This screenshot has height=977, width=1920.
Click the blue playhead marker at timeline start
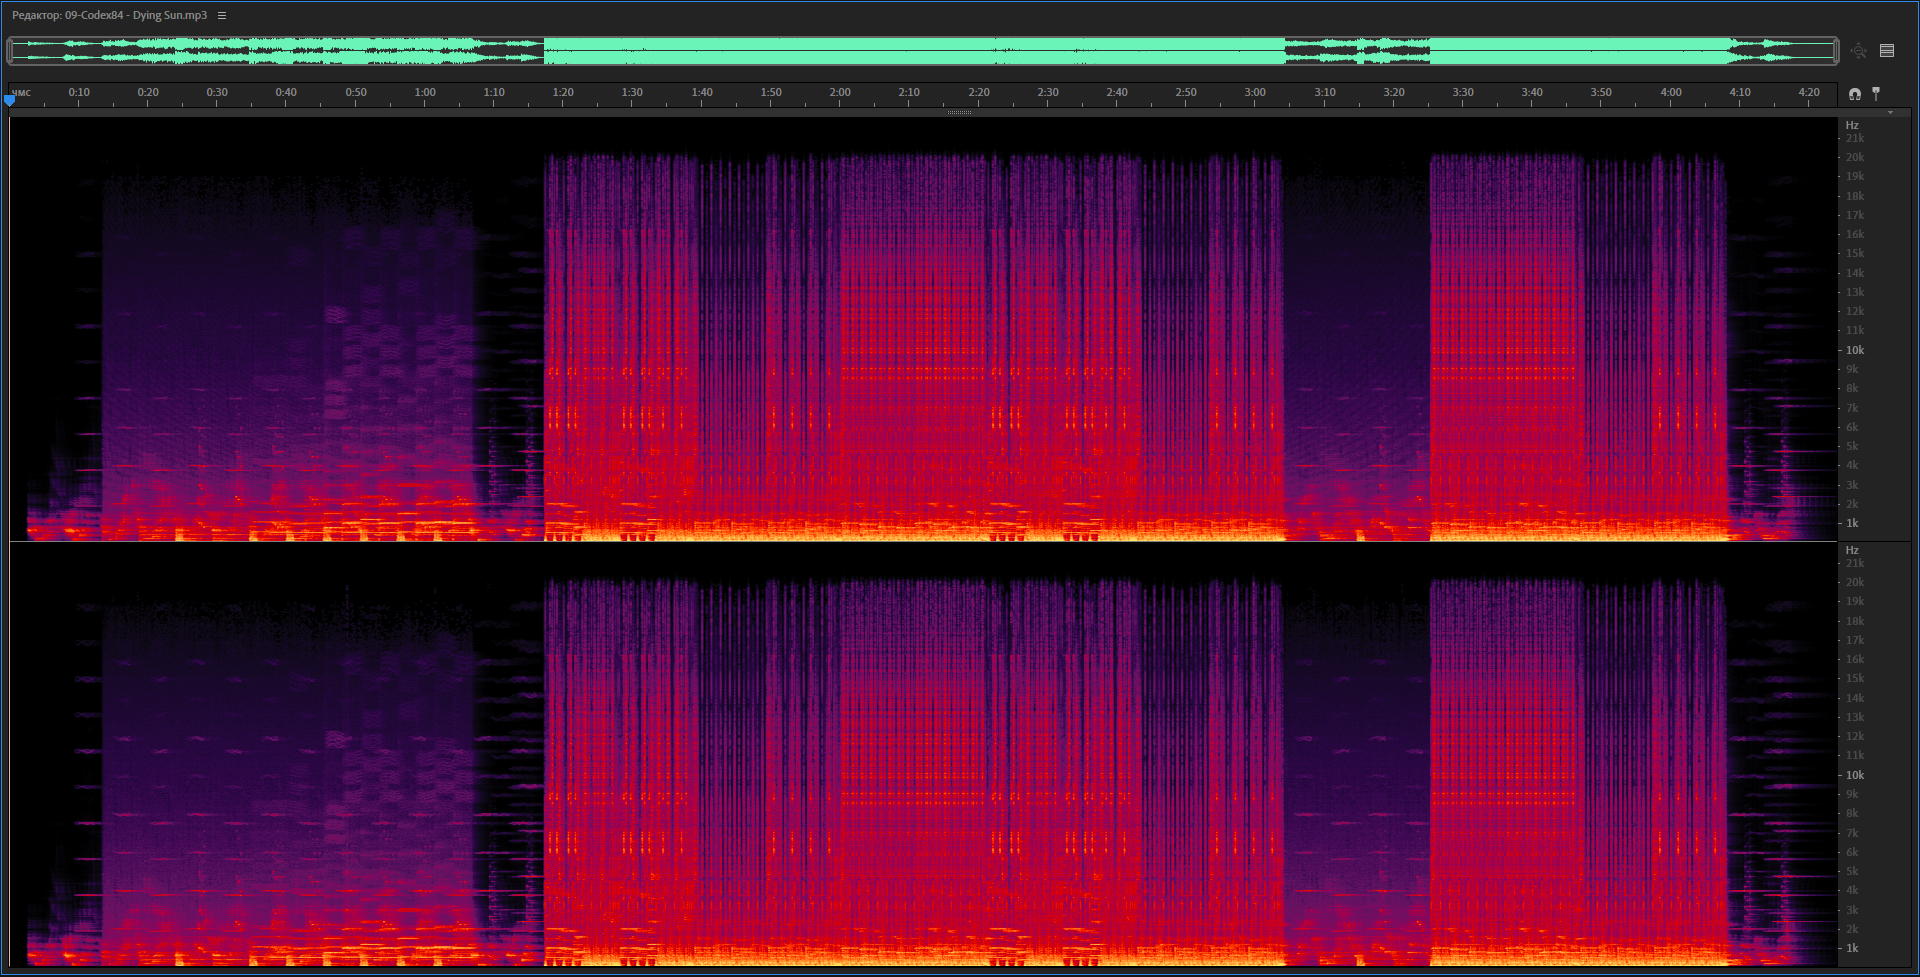[10, 100]
